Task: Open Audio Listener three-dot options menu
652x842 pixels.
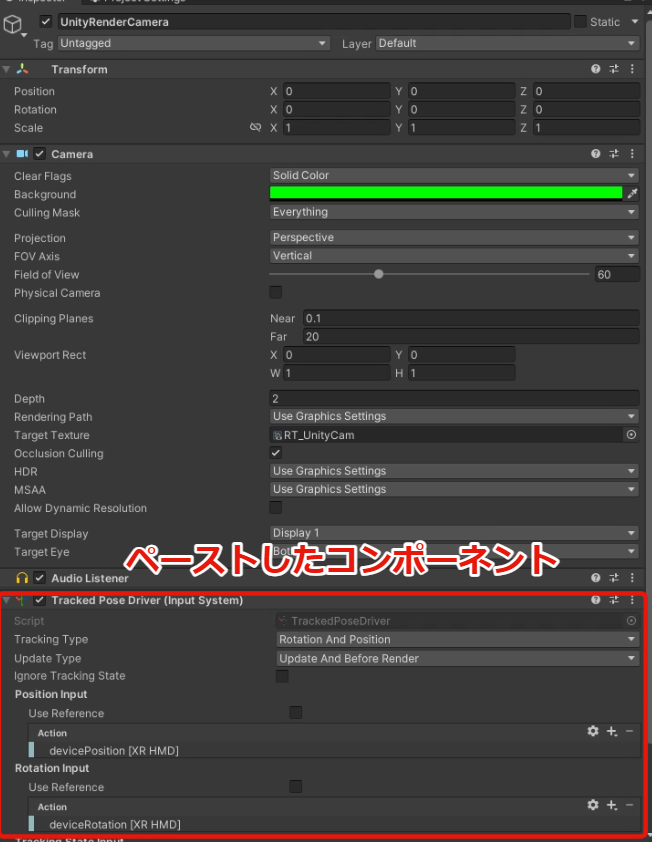Action: [x=631, y=578]
